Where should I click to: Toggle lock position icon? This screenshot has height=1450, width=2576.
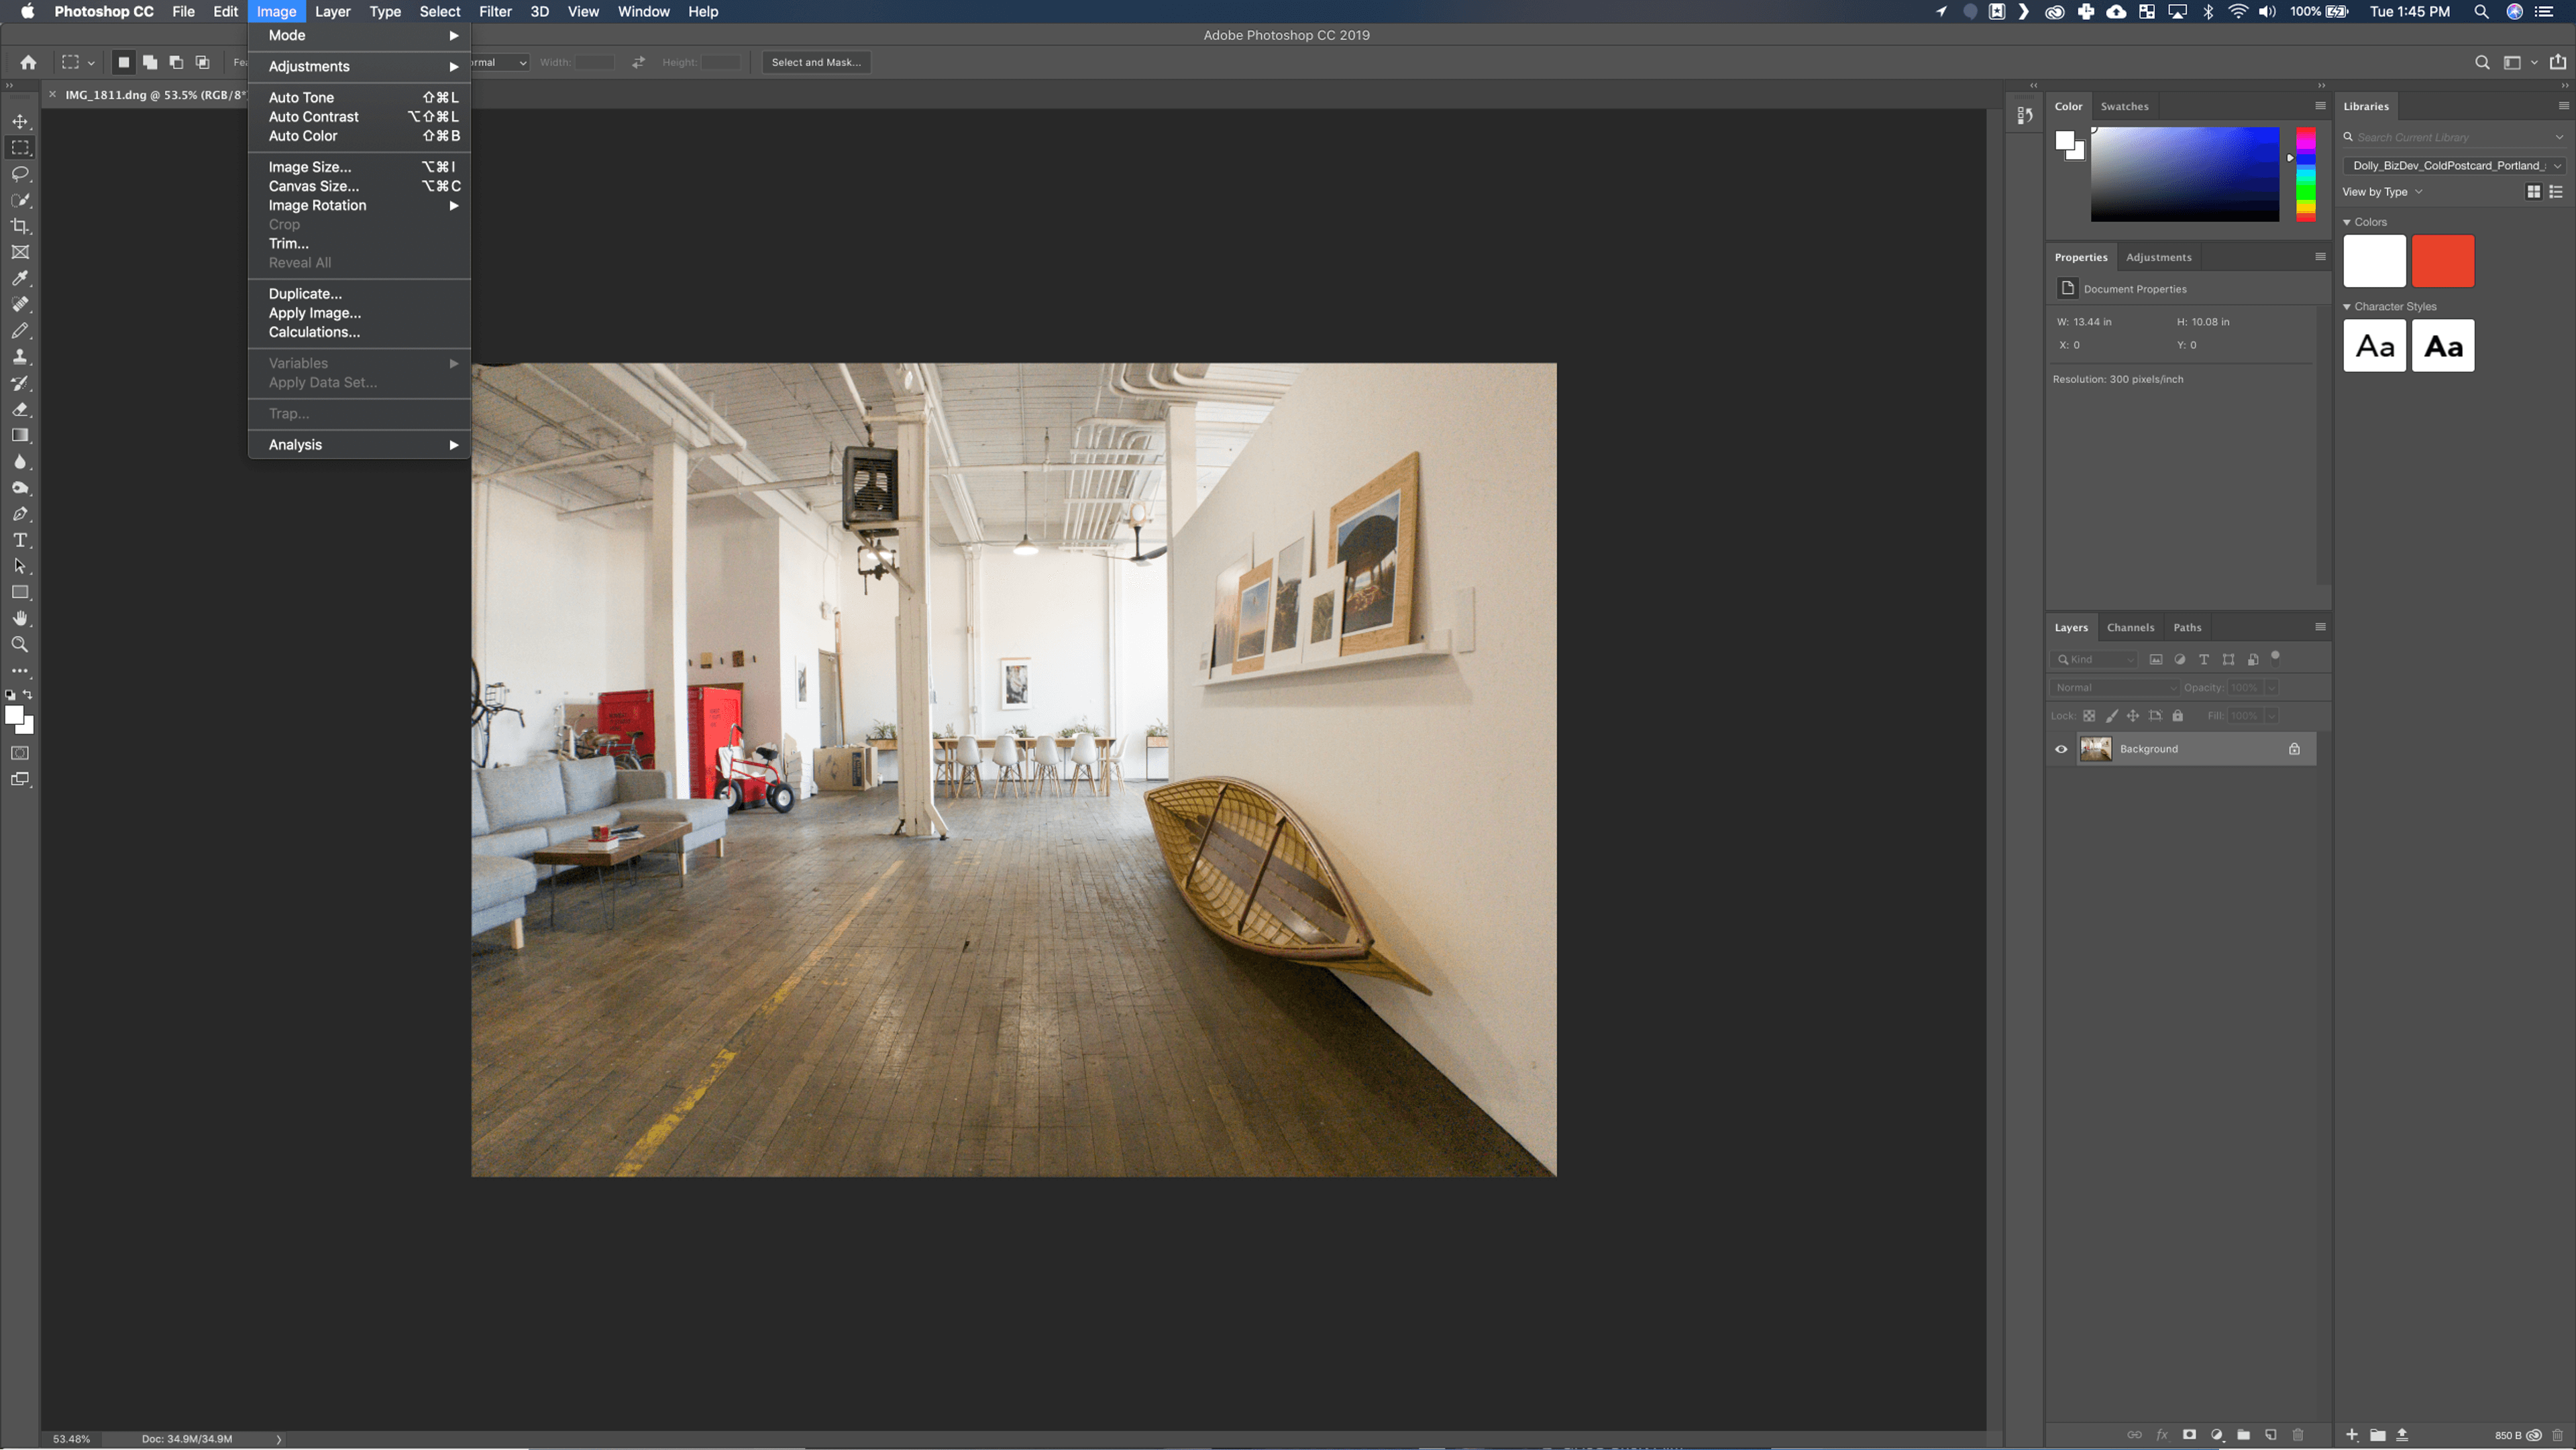point(2133,716)
